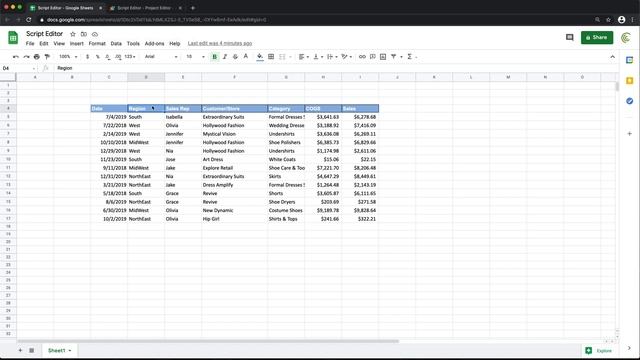Open Keep notes in side panel
640x360 pixels.
pyautogui.click(x=629, y=80)
